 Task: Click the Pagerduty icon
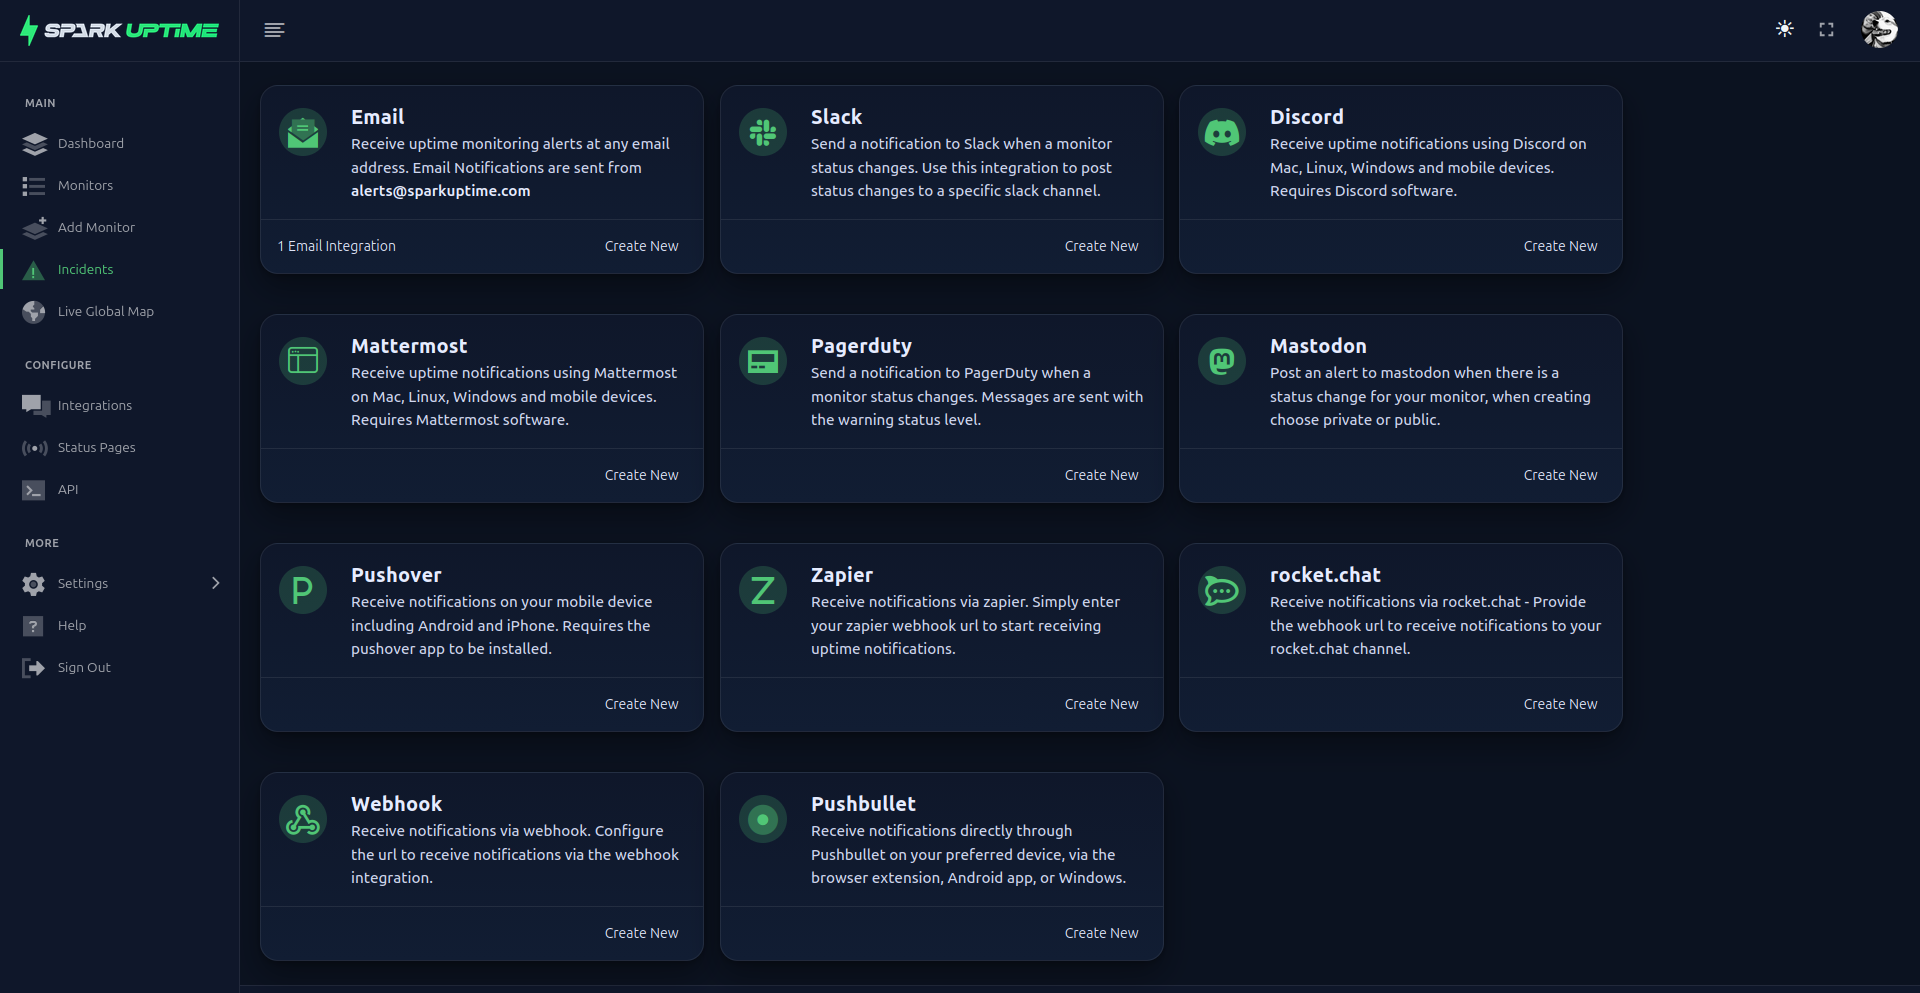coord(763,361)
